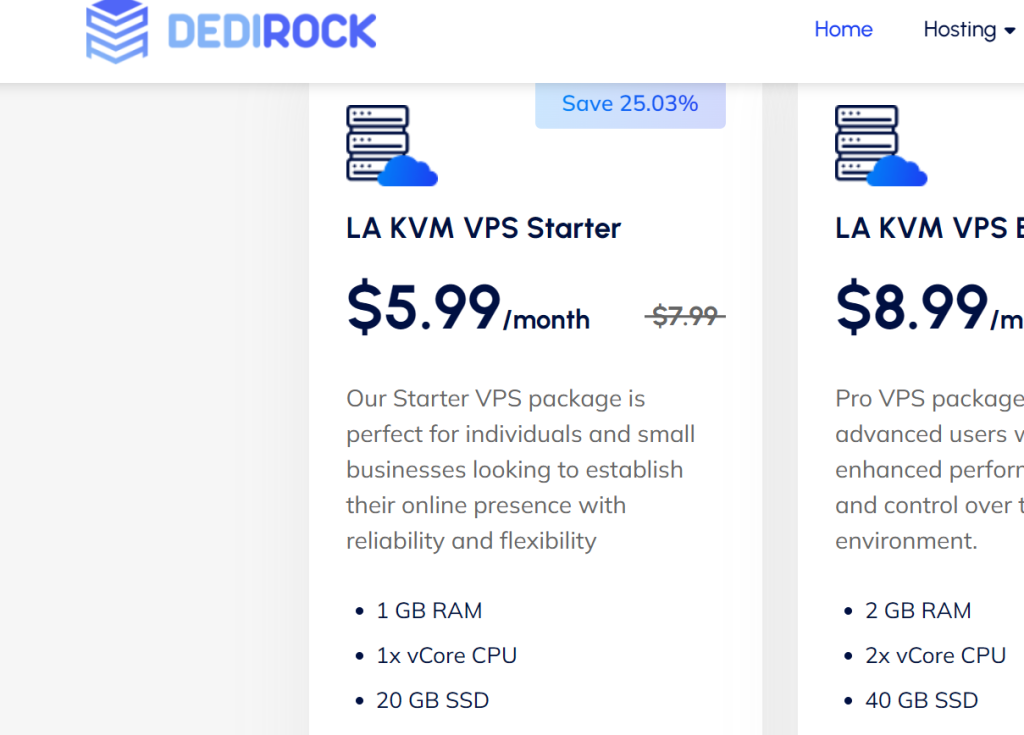Click the $5.99/month price
This screenshot has height=735, width=1024.
tap(468, 306)
